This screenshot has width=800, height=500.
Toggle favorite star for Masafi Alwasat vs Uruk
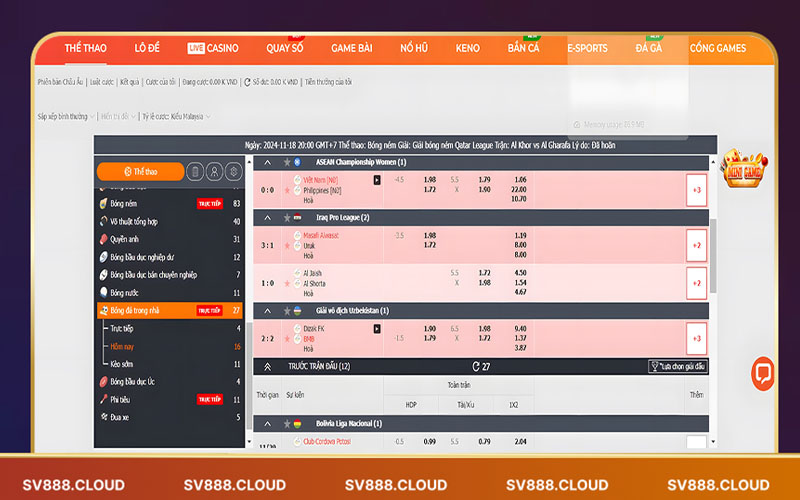click(x=287, y=246)
